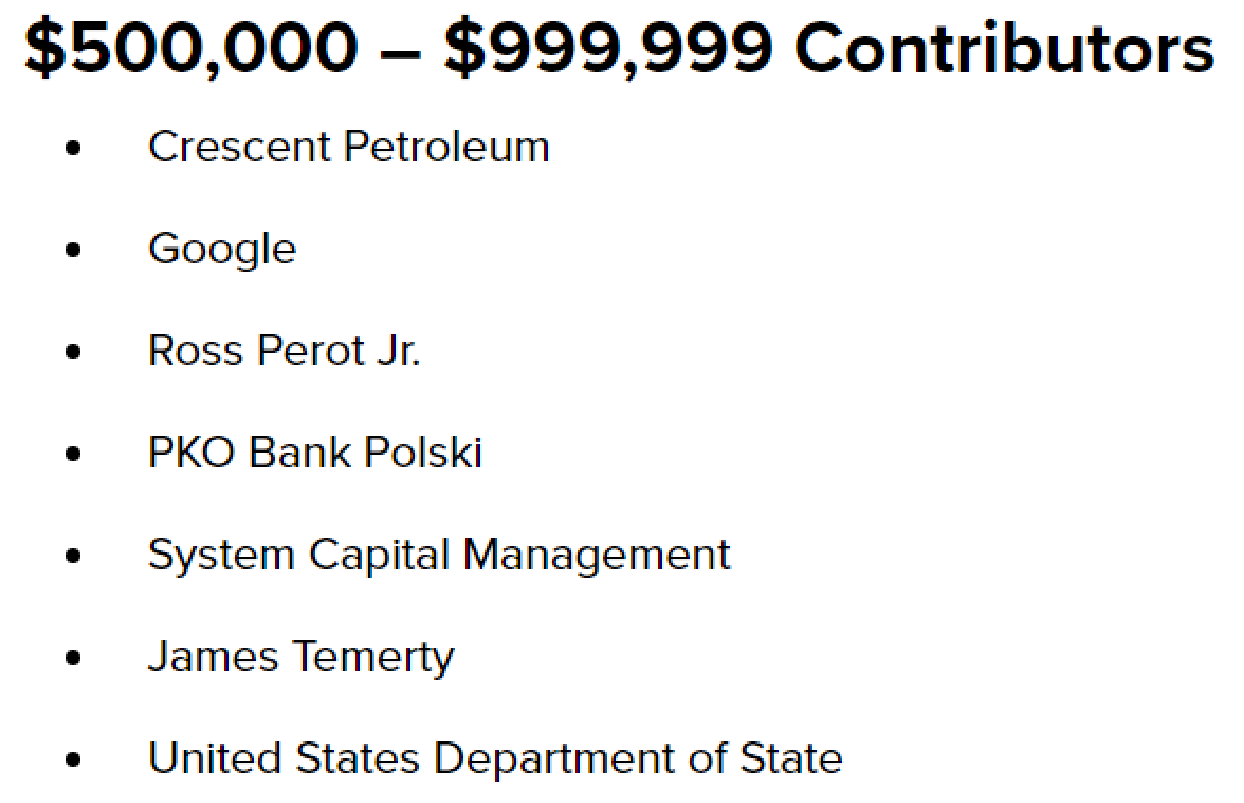Screen dimensions: 1244x803
Task: Open United States Department of State
Action: [x=495, y=758]
